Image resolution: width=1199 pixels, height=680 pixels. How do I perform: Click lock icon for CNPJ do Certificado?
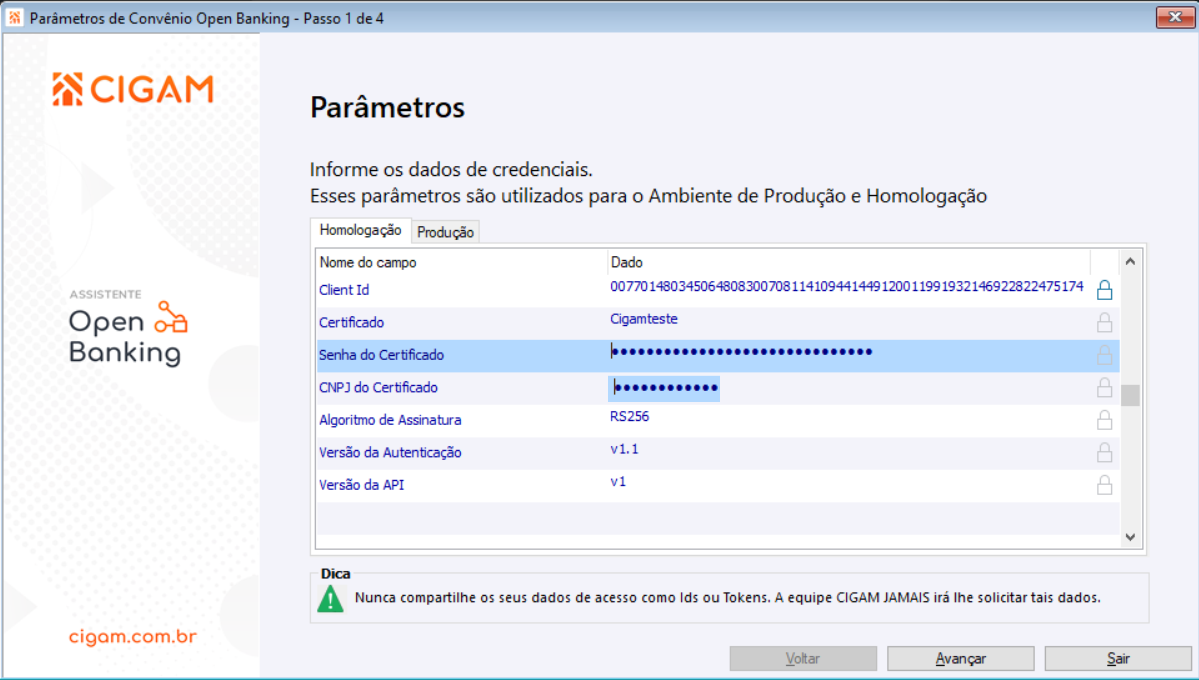tap(1104, 387)
